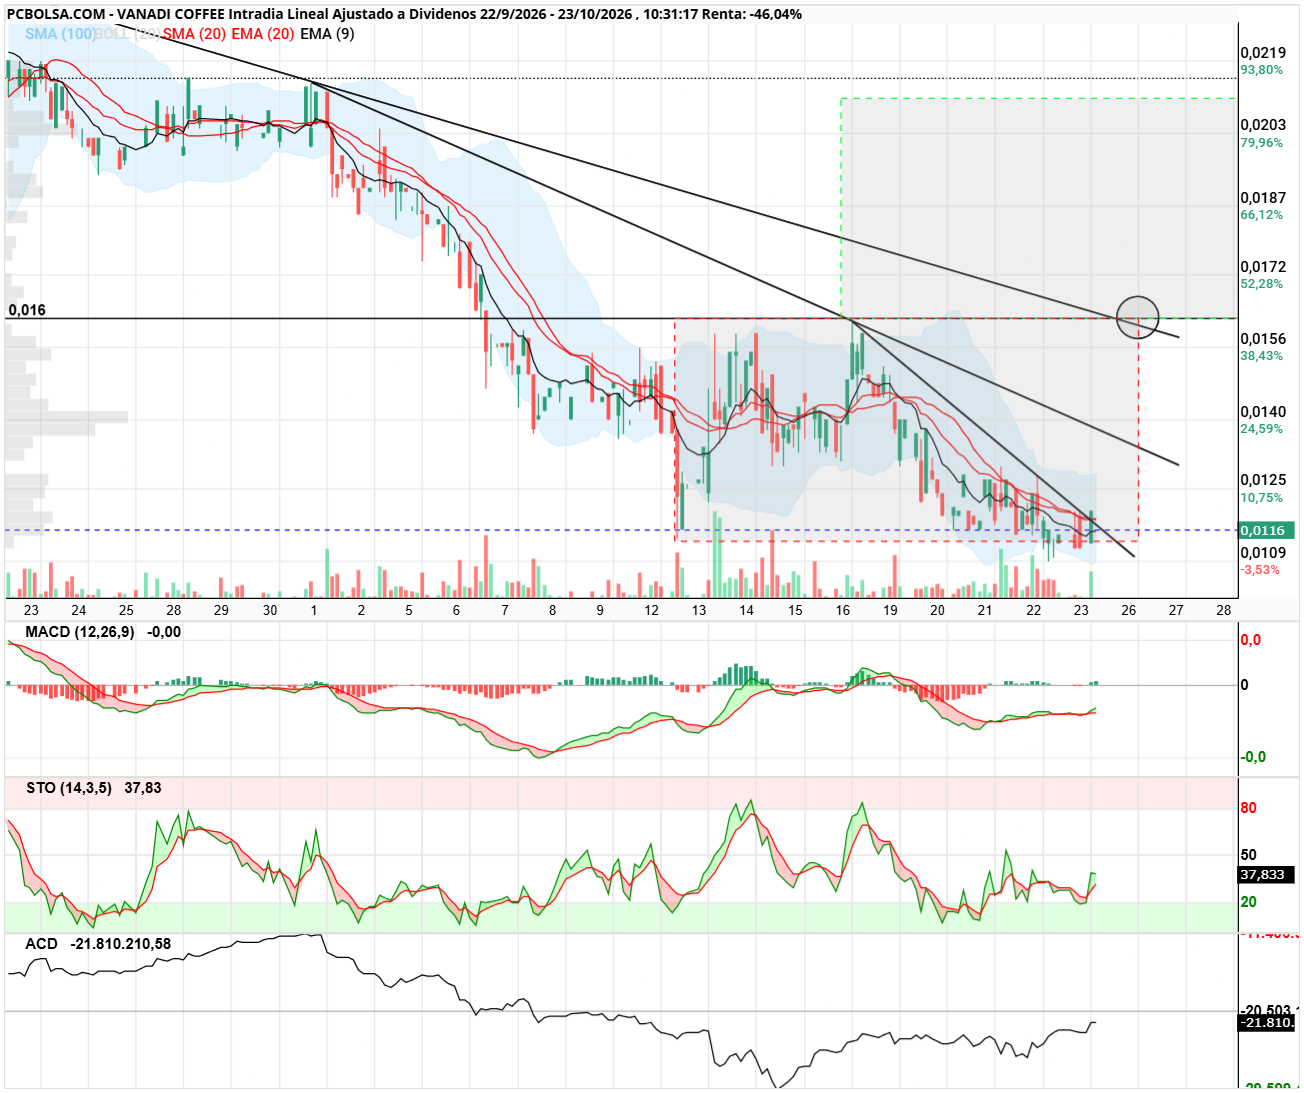1304x1093 pixels.
Task: Click the 0,0156 price axis label
Action: 1263,339
